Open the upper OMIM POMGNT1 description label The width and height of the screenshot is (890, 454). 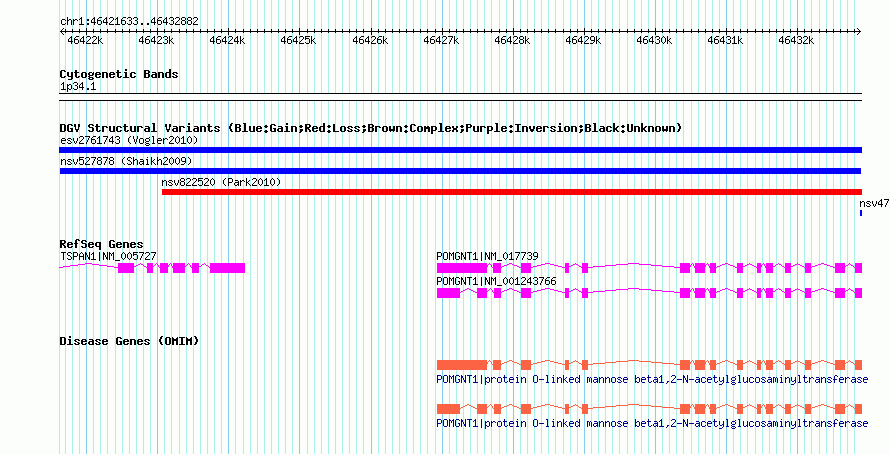652,379
